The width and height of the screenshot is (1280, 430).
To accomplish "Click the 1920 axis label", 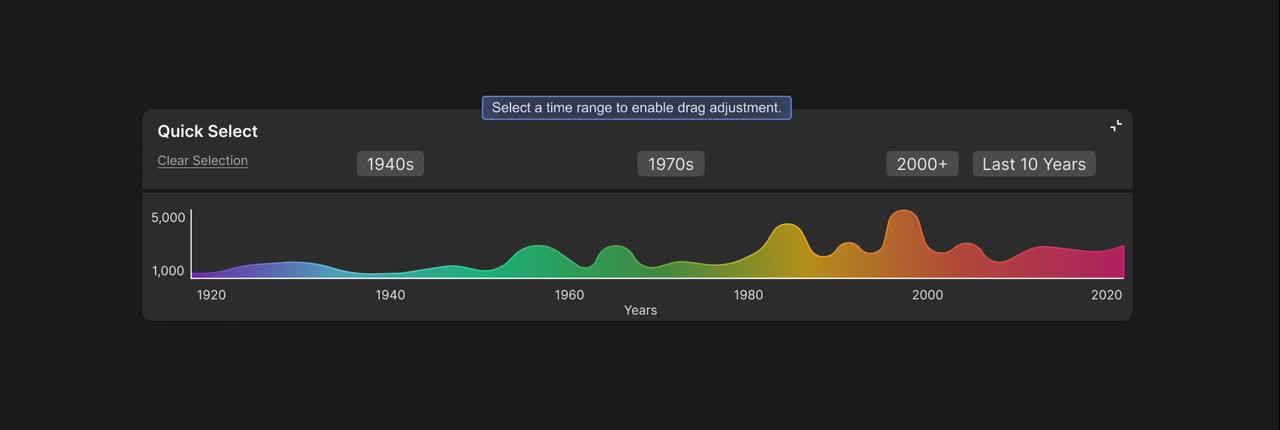I will pyautogui.click(x=211, y=295).
